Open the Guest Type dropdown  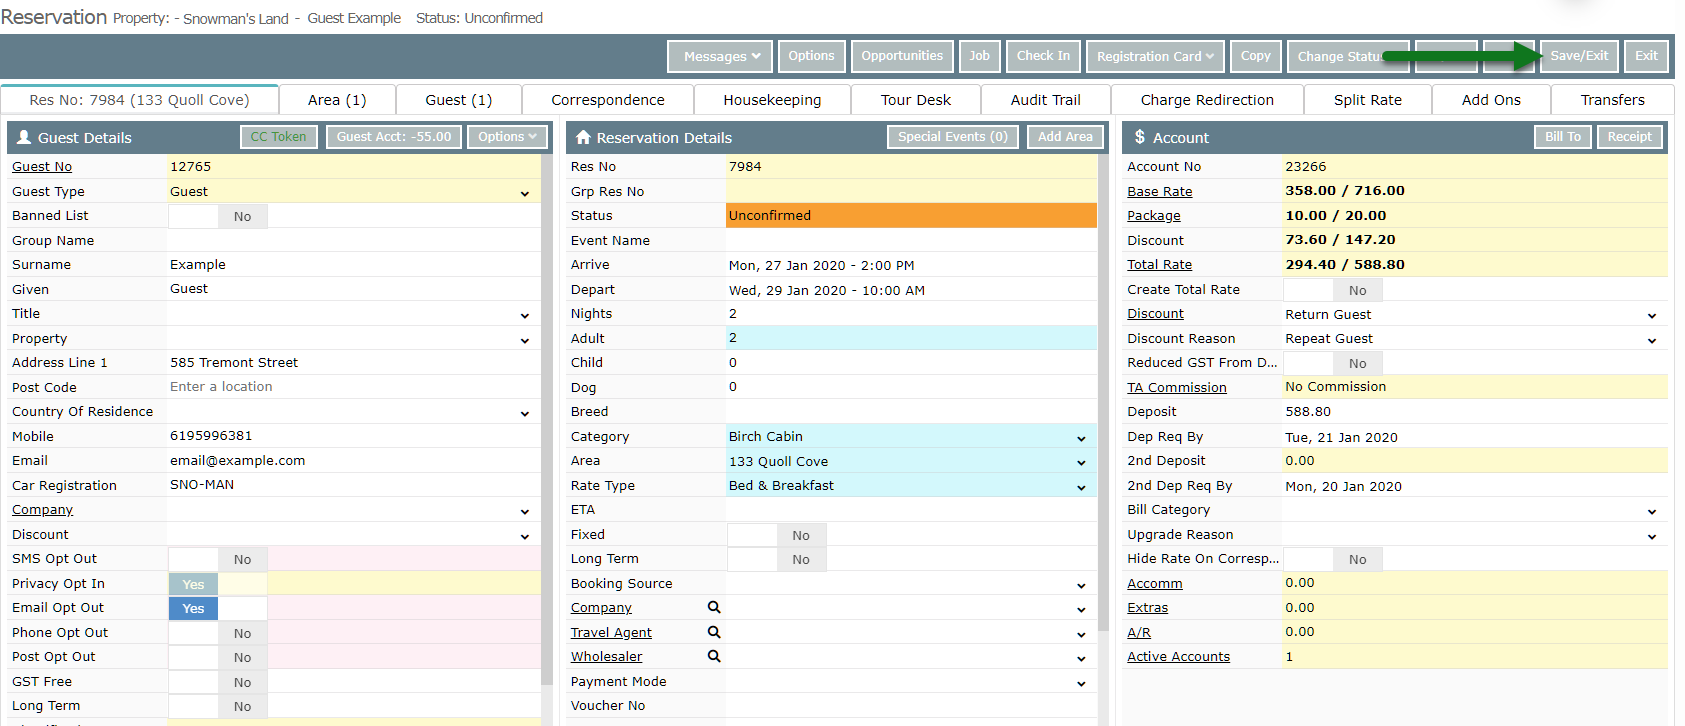tap(353, 191)
